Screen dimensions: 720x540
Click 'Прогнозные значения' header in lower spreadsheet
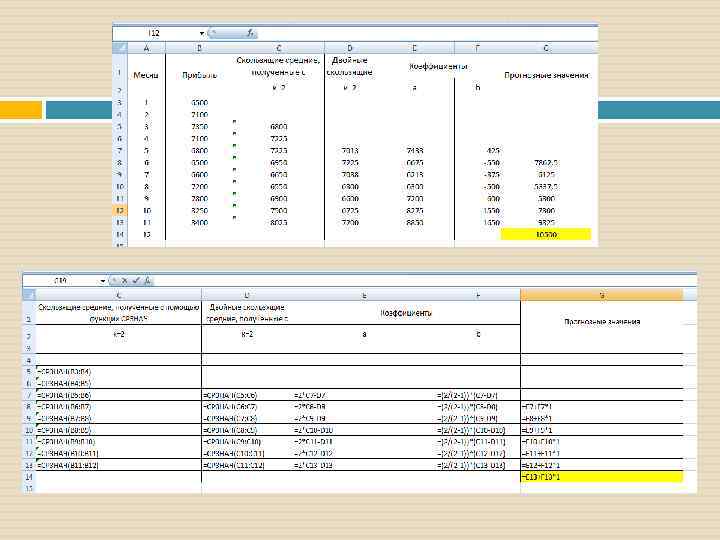[602, 321]
